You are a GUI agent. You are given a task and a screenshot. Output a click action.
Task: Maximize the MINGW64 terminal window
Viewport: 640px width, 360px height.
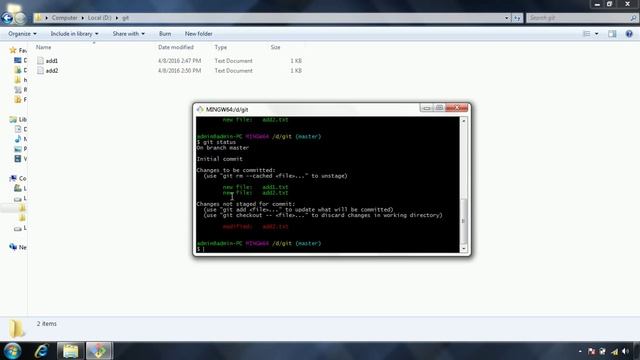(439, 108)
